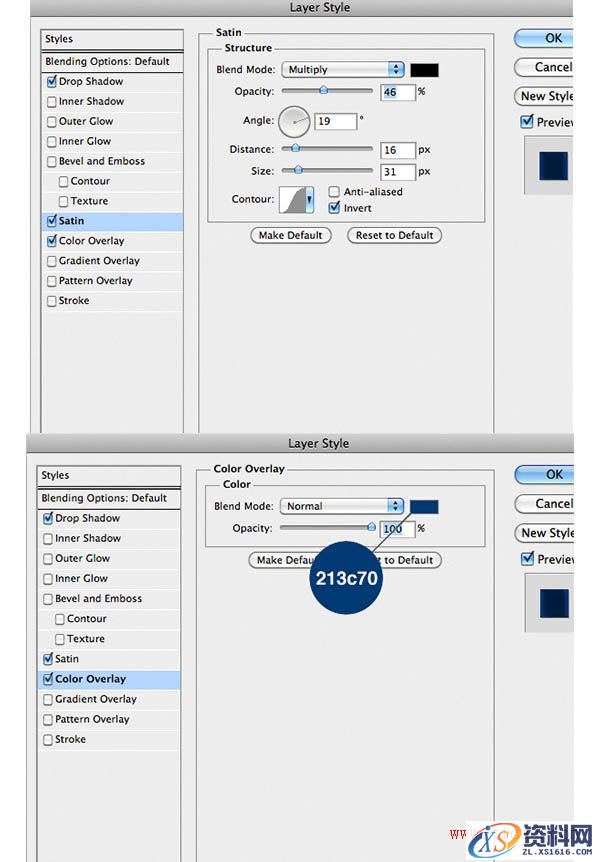Uncheck the Invert checkbox
This screenshot has height=862, width=600.
tap(335, 208)
